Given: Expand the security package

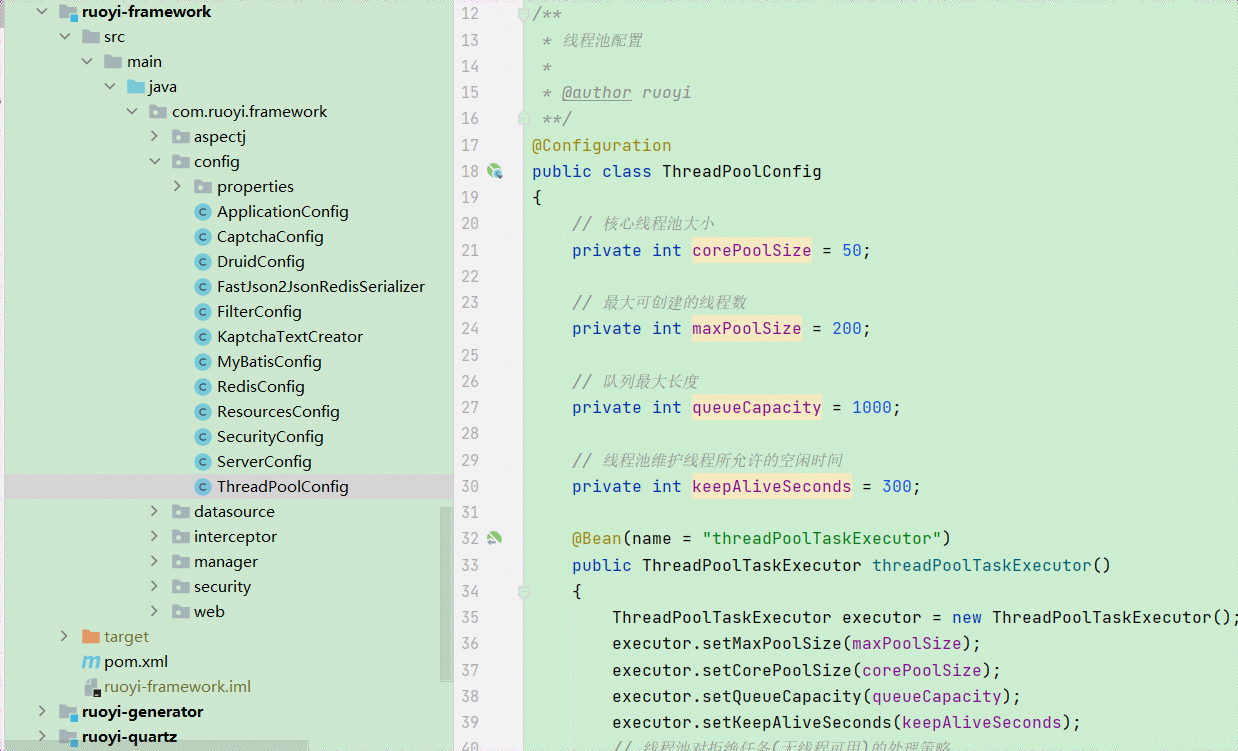Looking at the screenshot, I should (155, 587).
